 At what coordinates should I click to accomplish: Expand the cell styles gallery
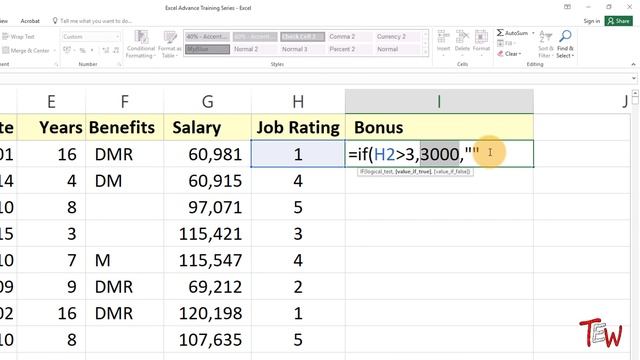coord(426,53)
